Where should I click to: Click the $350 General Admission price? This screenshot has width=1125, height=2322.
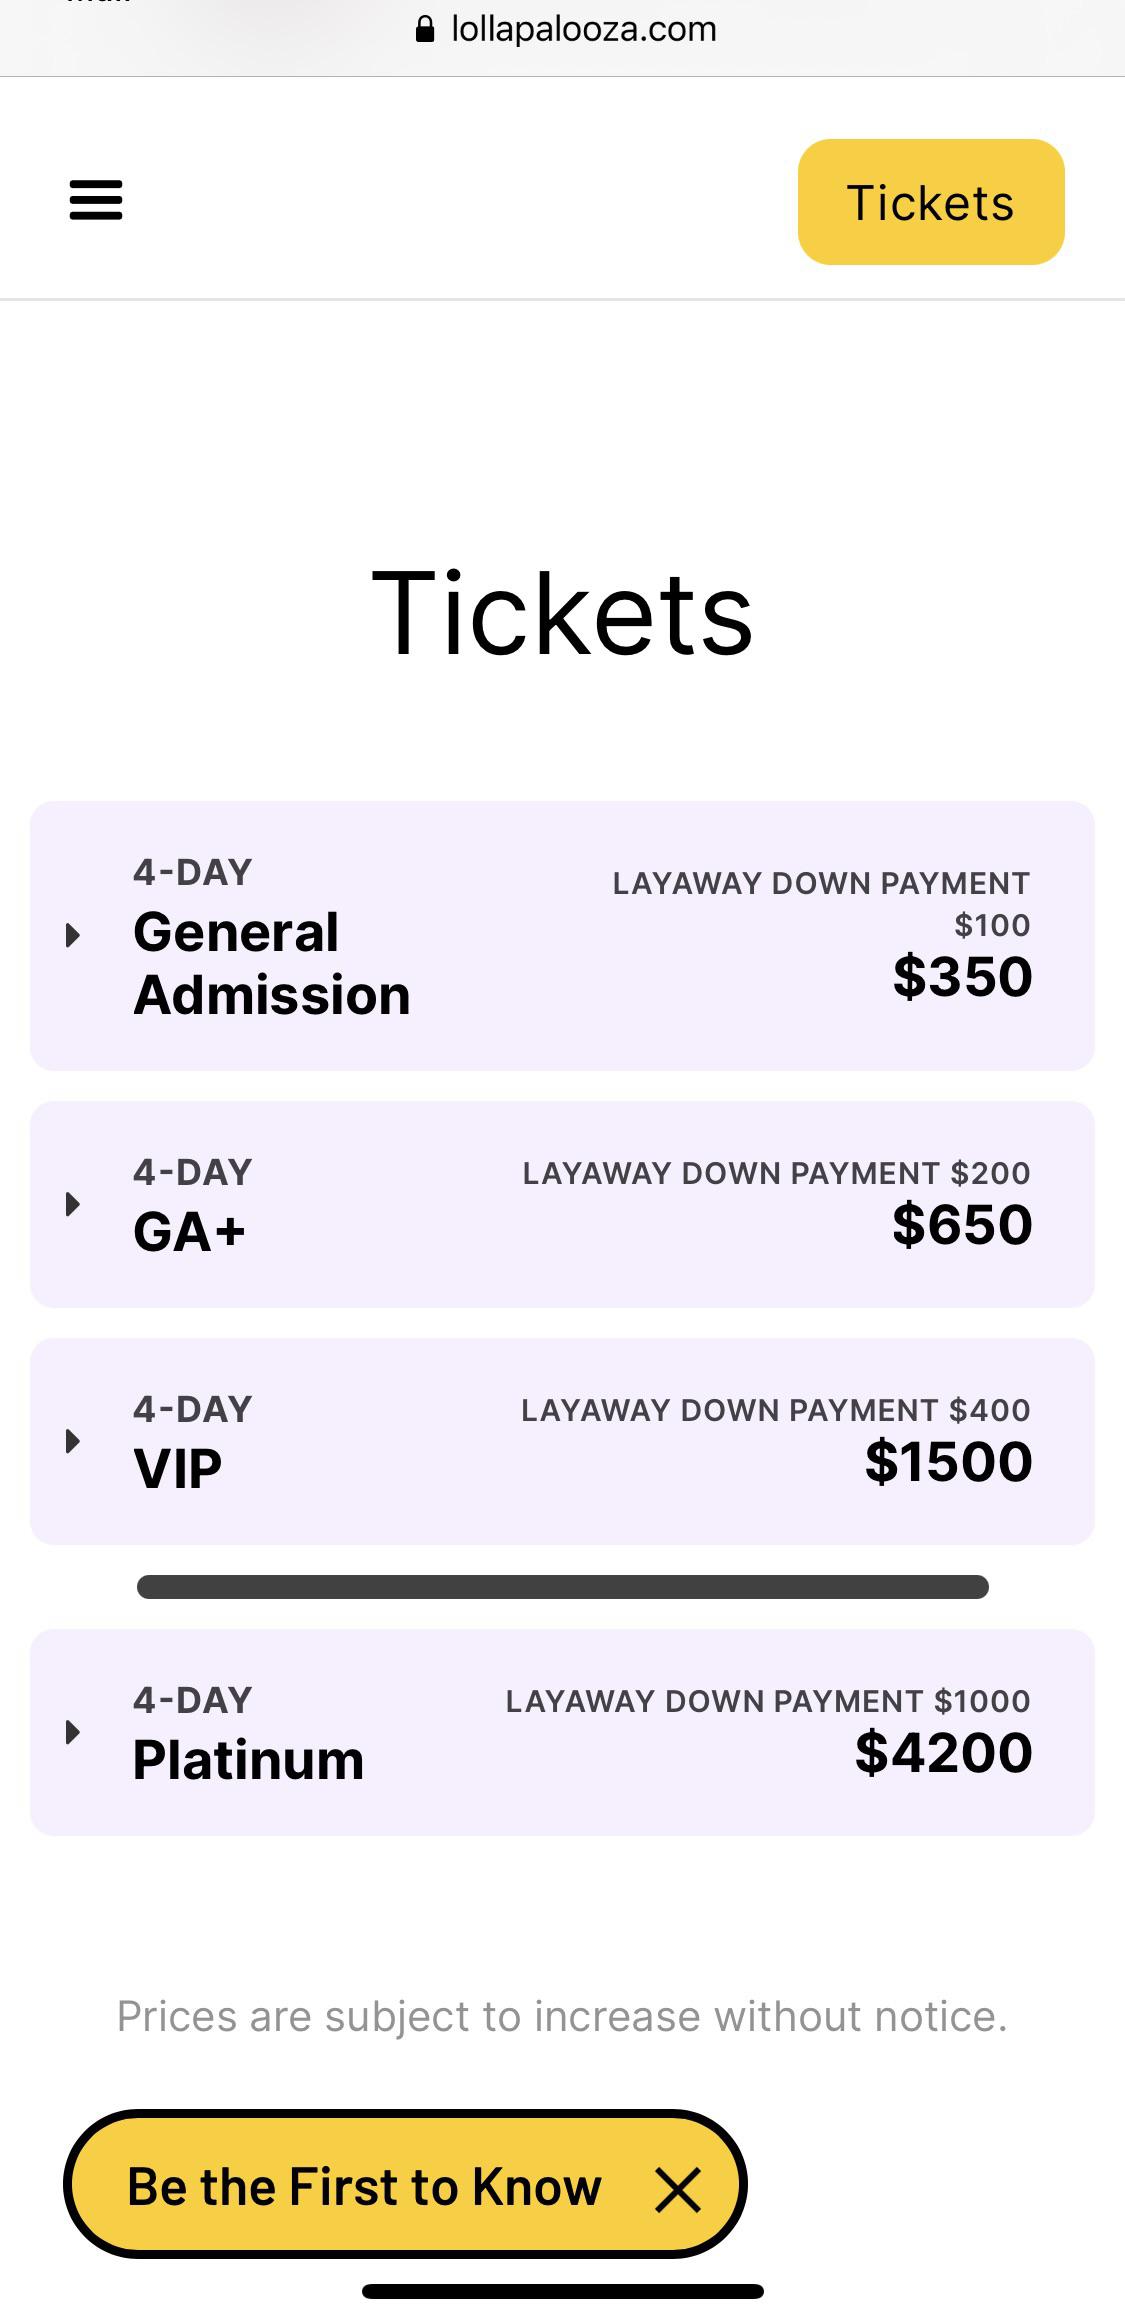coord(962,976)
